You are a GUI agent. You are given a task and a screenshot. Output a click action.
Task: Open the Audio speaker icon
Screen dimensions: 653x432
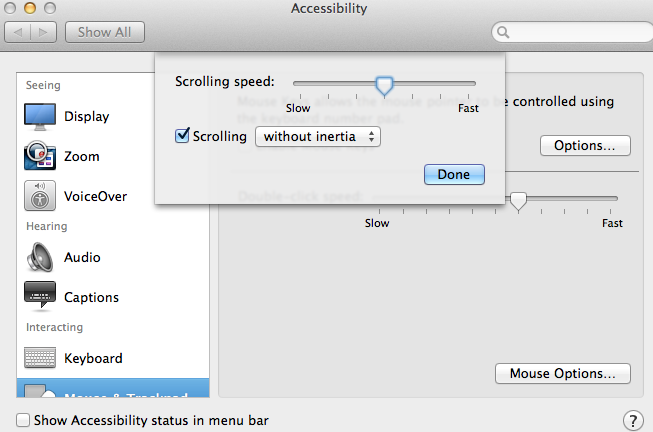pos(39,257)
